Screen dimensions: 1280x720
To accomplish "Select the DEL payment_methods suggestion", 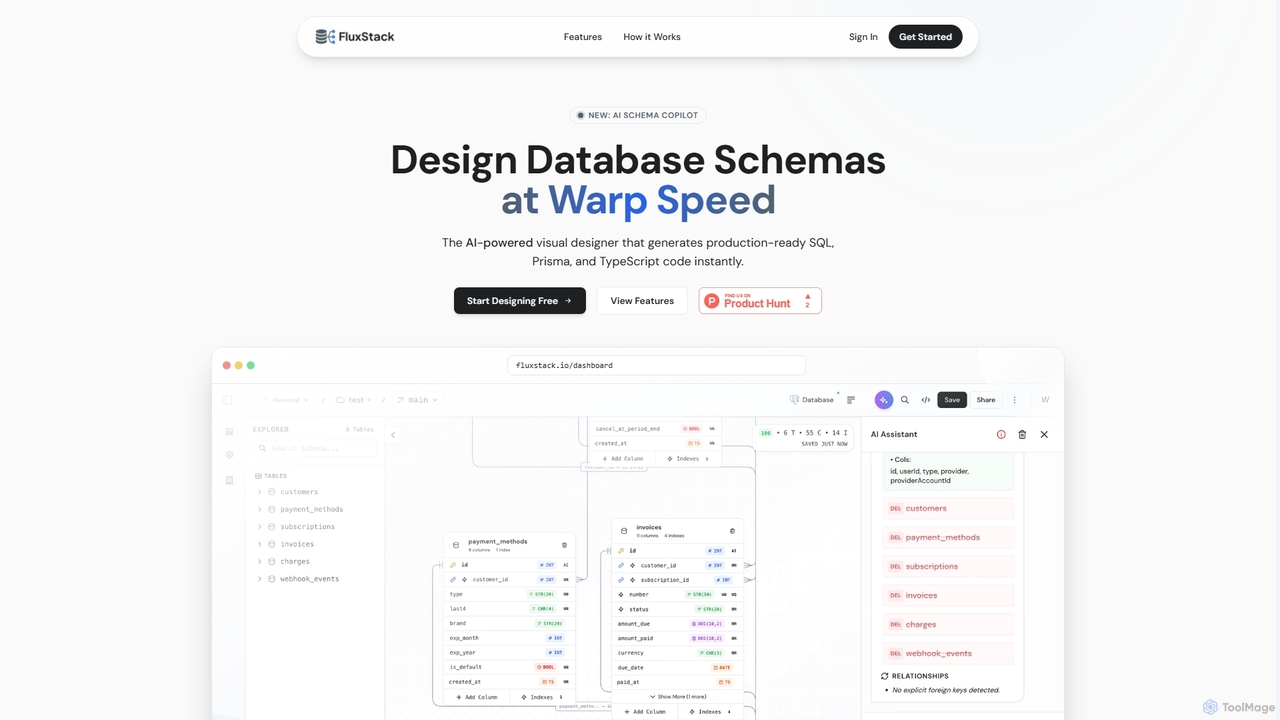I will click(949, 537).
